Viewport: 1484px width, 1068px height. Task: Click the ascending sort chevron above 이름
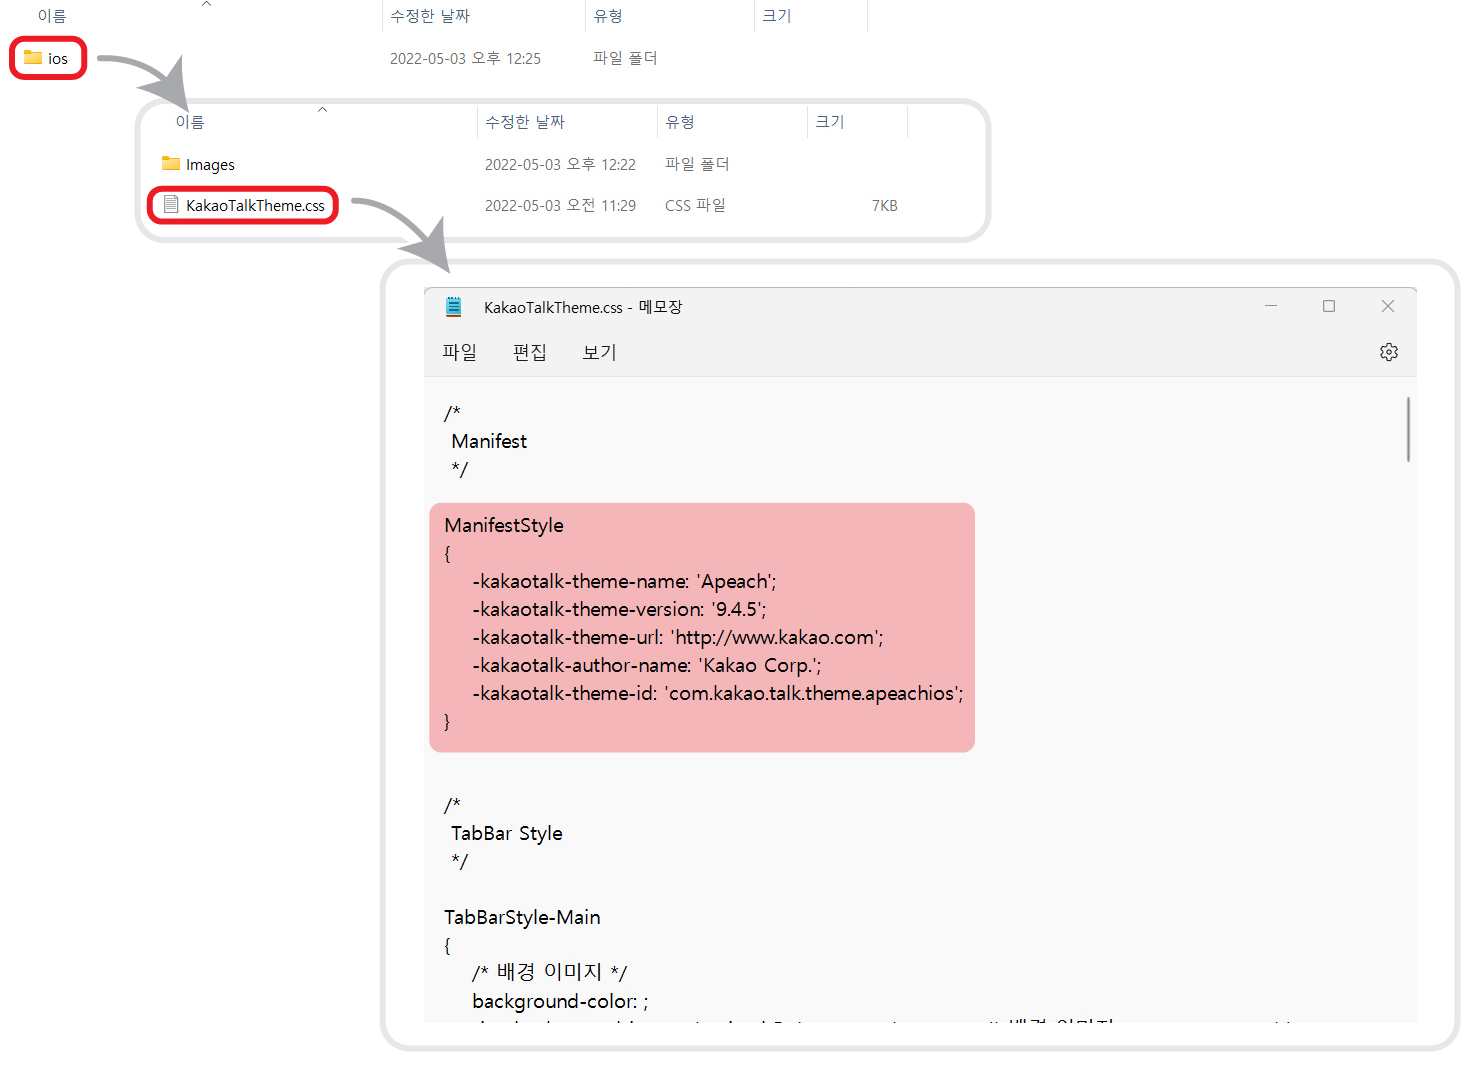206,5
